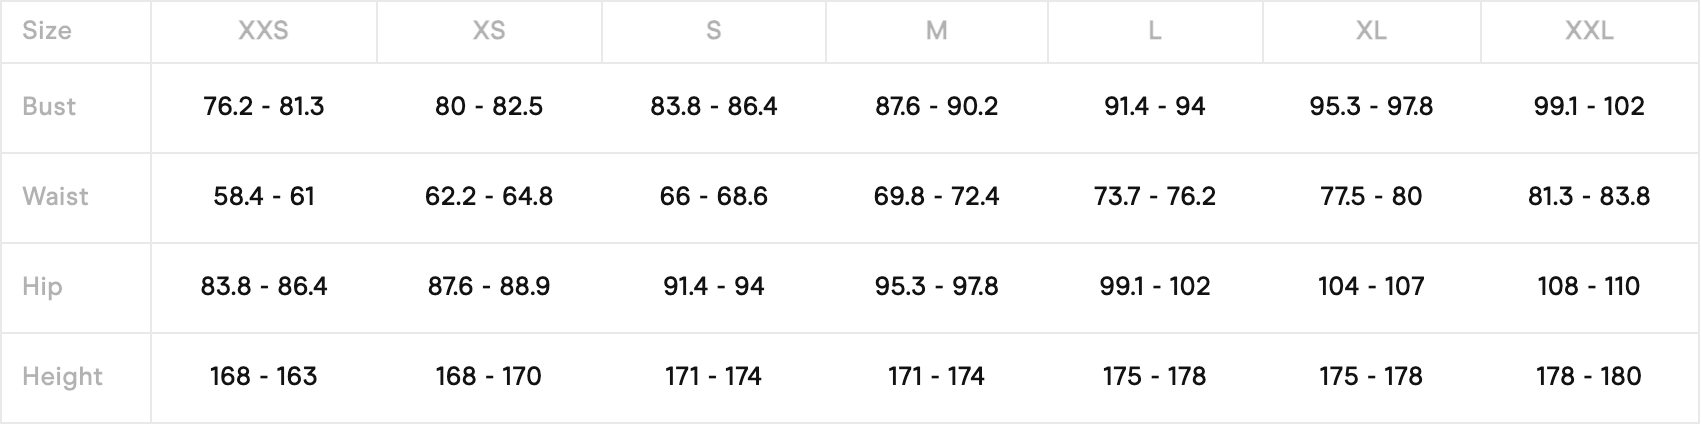This screenshot has height=426, width=1702.
Task: Select the M size column header
Action: (936, 31)
